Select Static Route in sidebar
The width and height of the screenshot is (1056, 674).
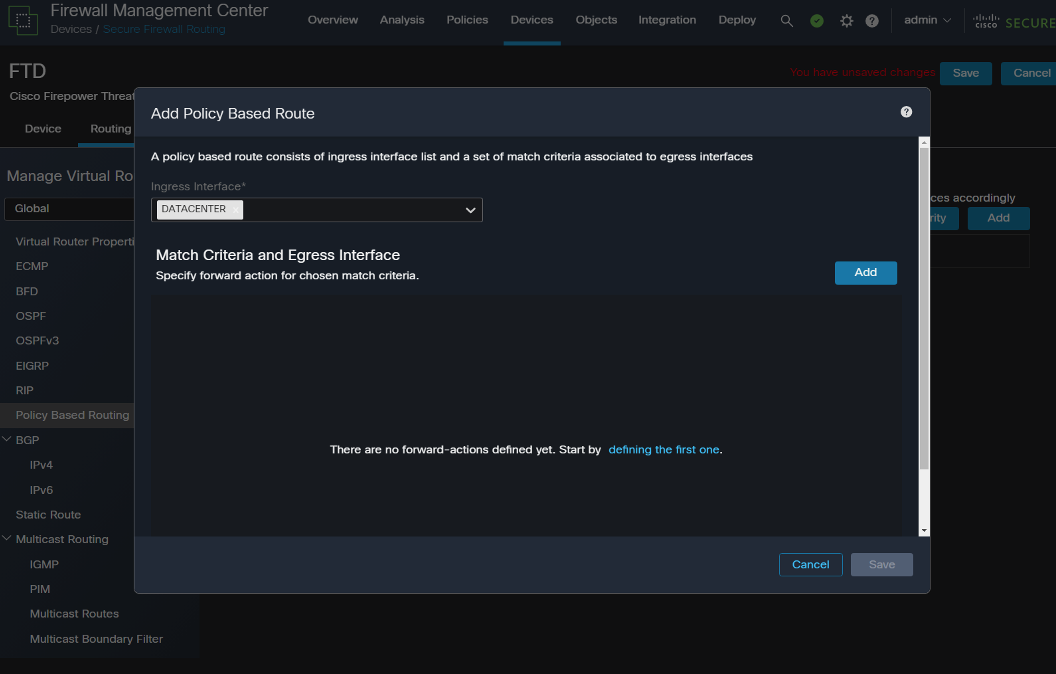48,514
